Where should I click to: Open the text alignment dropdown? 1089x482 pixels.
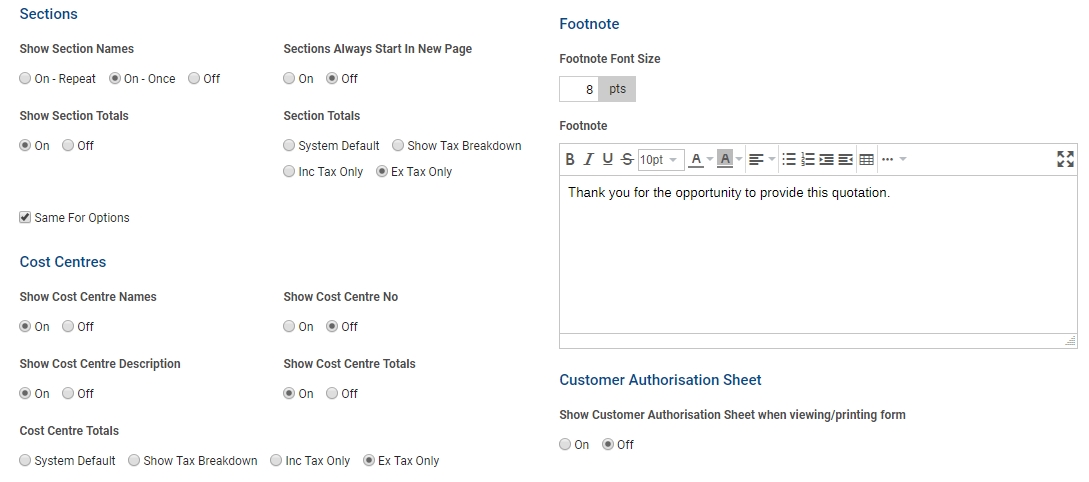762,160
